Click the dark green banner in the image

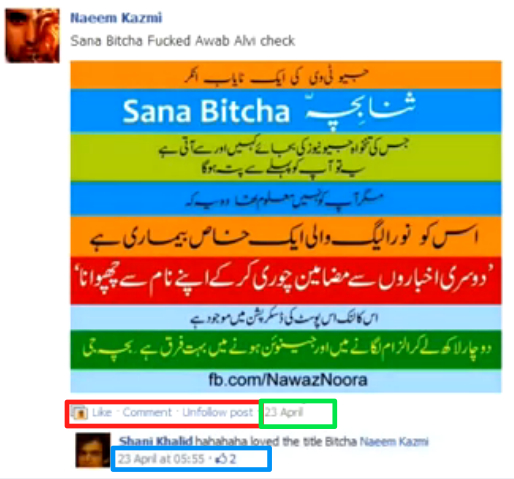coord(286,349)
